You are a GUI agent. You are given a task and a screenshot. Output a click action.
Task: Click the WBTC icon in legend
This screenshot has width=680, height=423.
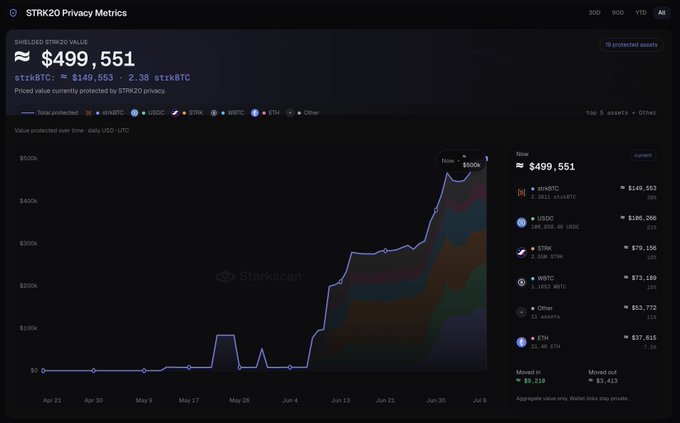point(214,113)
